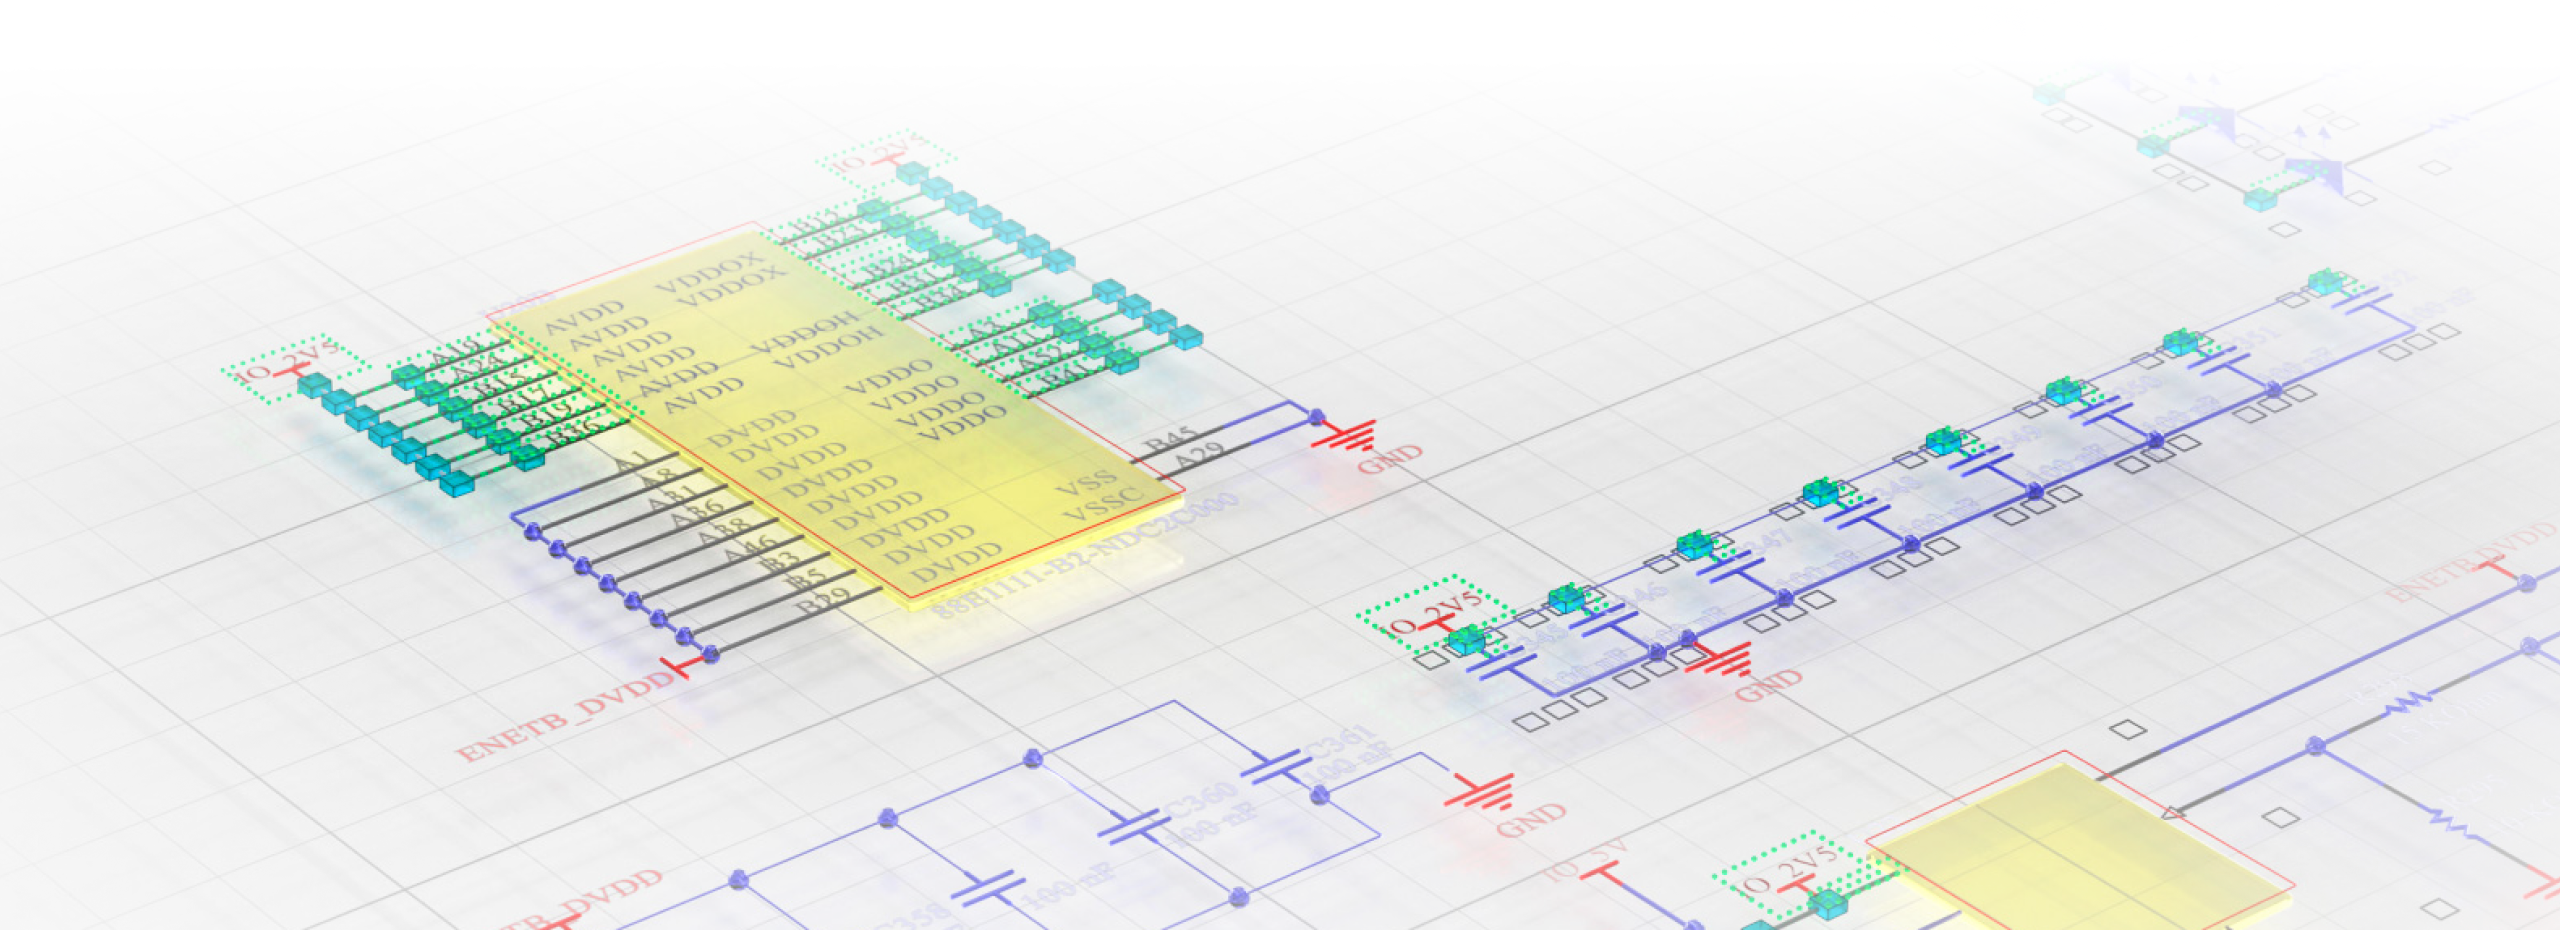Click the IO_5V power port label
The height and width of the screenshot is (930, 2560).
click(x=1587, y=862)
